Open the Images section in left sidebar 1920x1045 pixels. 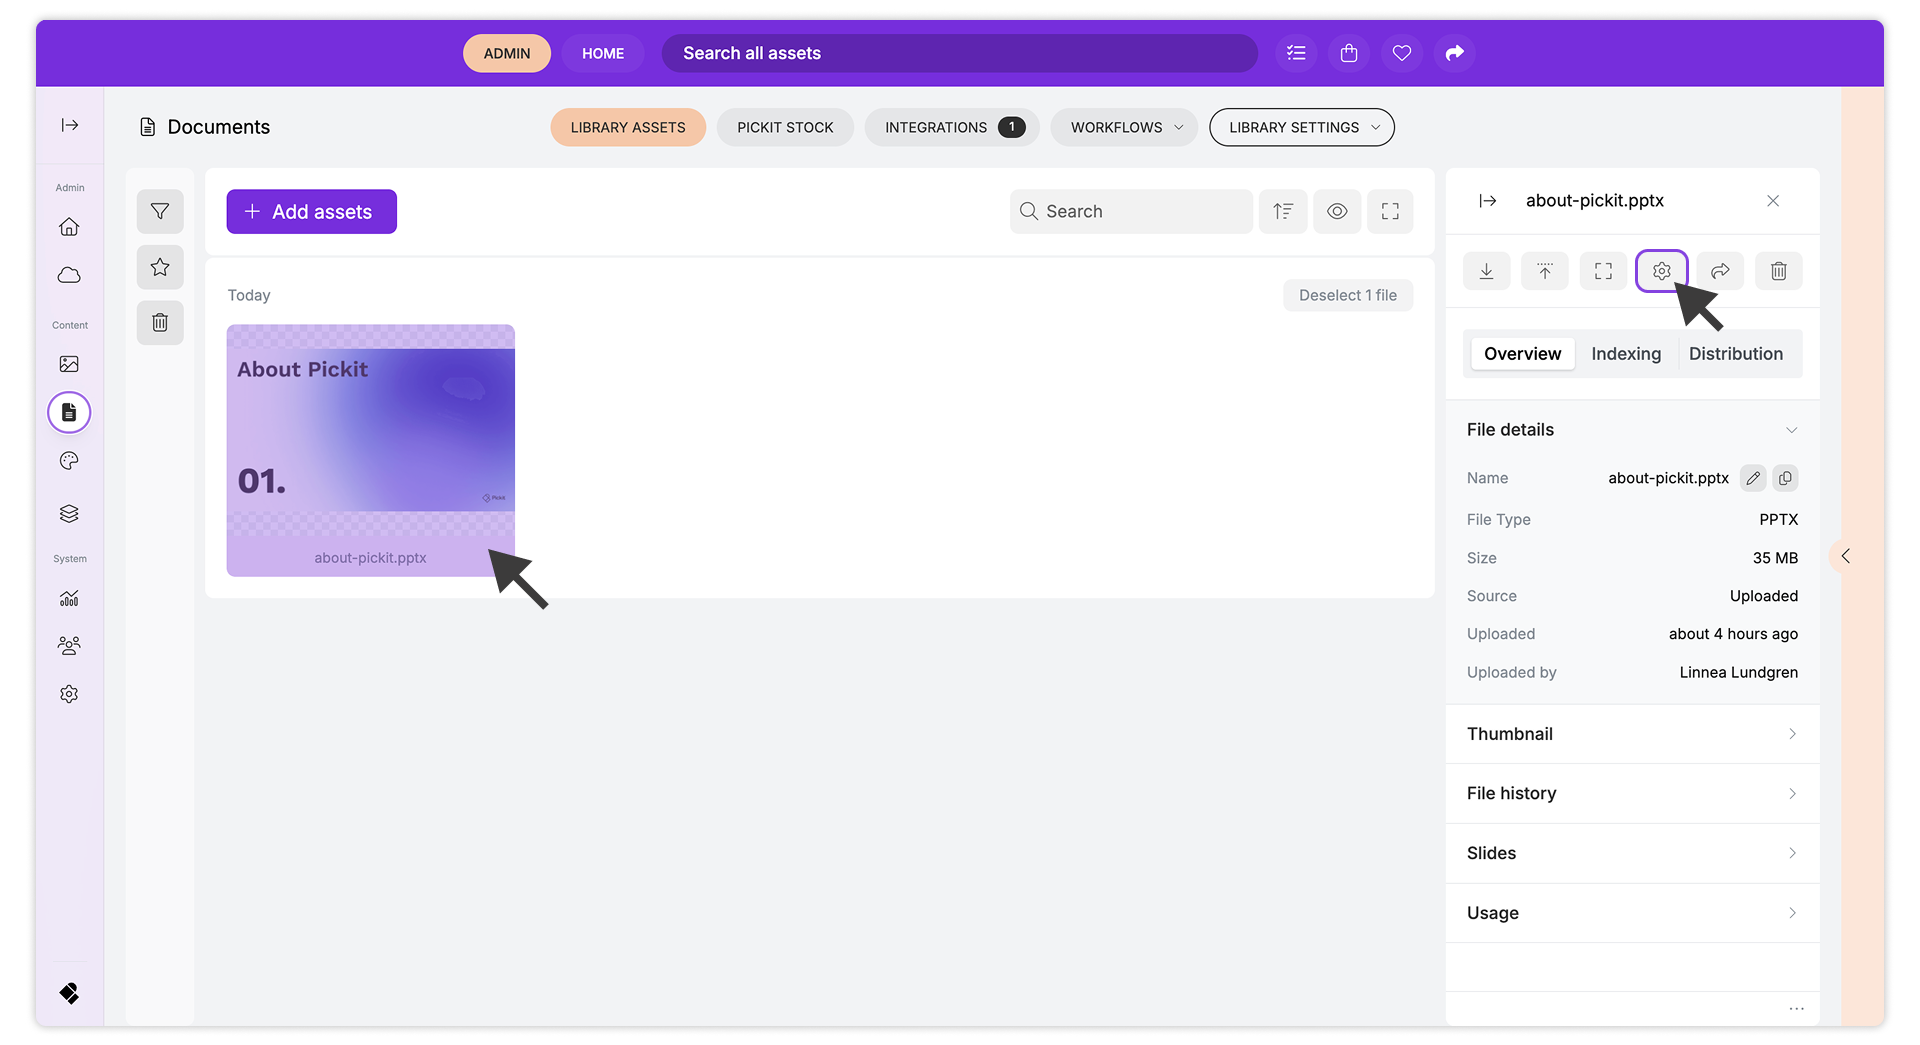[69, 364]
